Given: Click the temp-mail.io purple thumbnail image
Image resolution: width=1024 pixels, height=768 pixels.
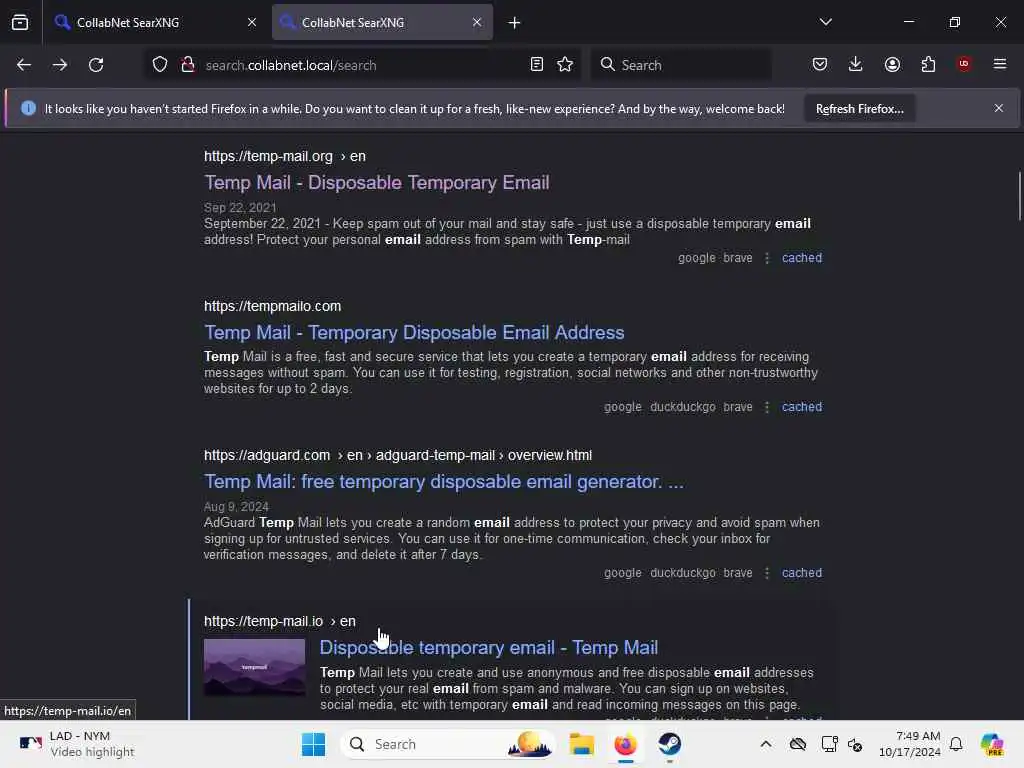Looking at the screenshot, I should (x=255, y=667).
